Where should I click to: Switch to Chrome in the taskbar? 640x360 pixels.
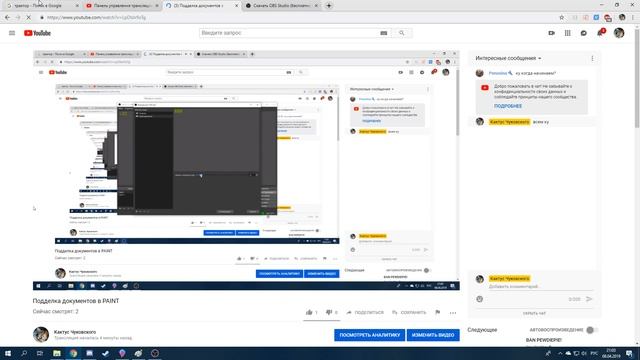[73, 353]
